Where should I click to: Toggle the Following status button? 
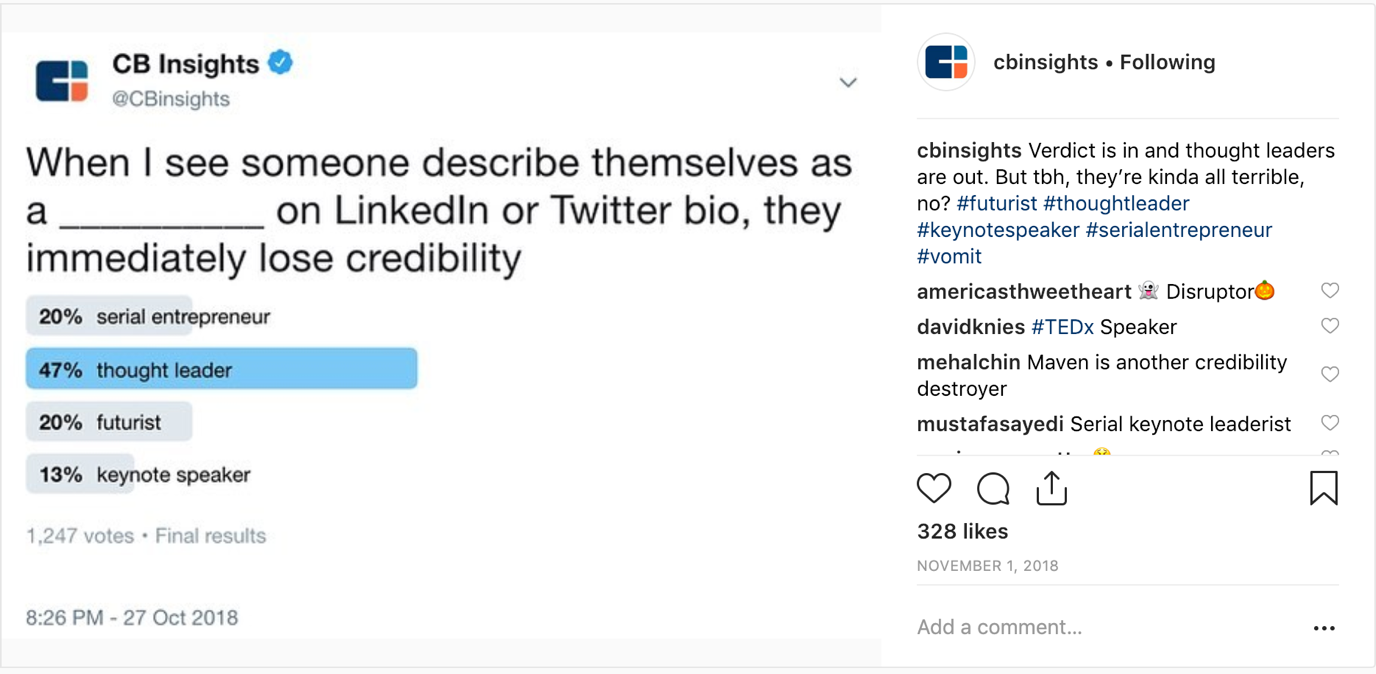[1167, 62]
